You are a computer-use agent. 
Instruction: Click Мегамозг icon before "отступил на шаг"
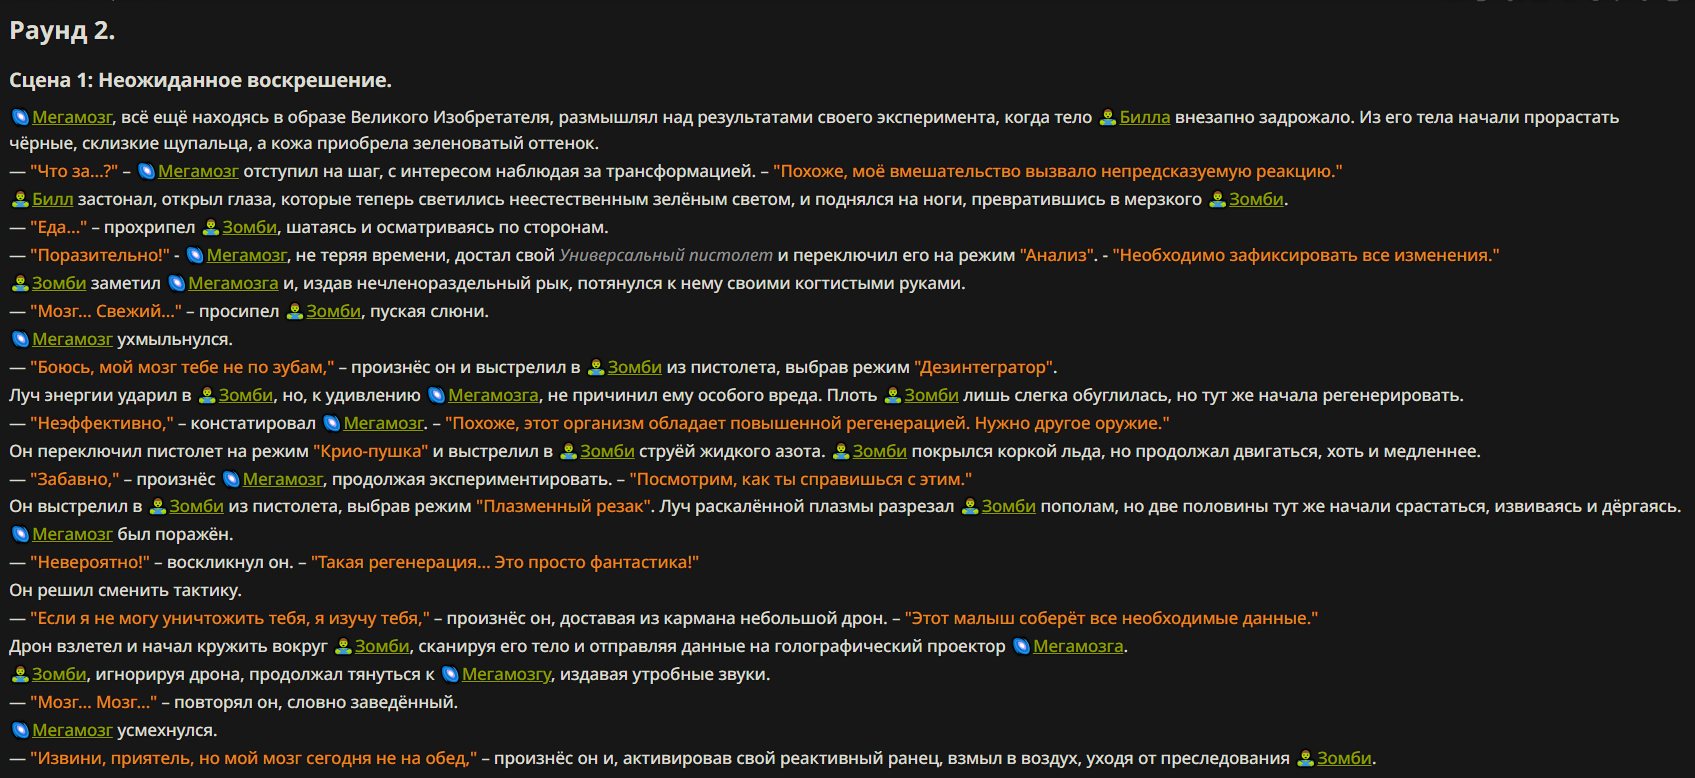click(x=146, y=171)
